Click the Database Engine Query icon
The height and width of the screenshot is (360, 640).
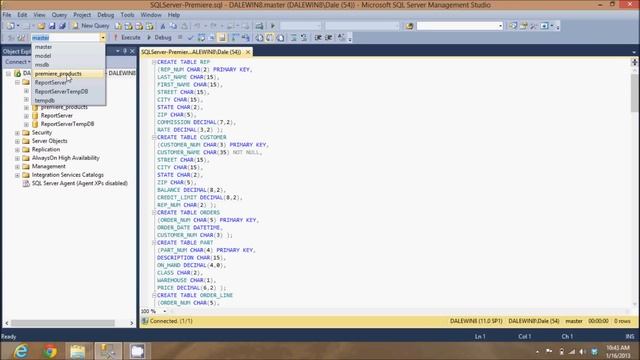click(118, 26)
